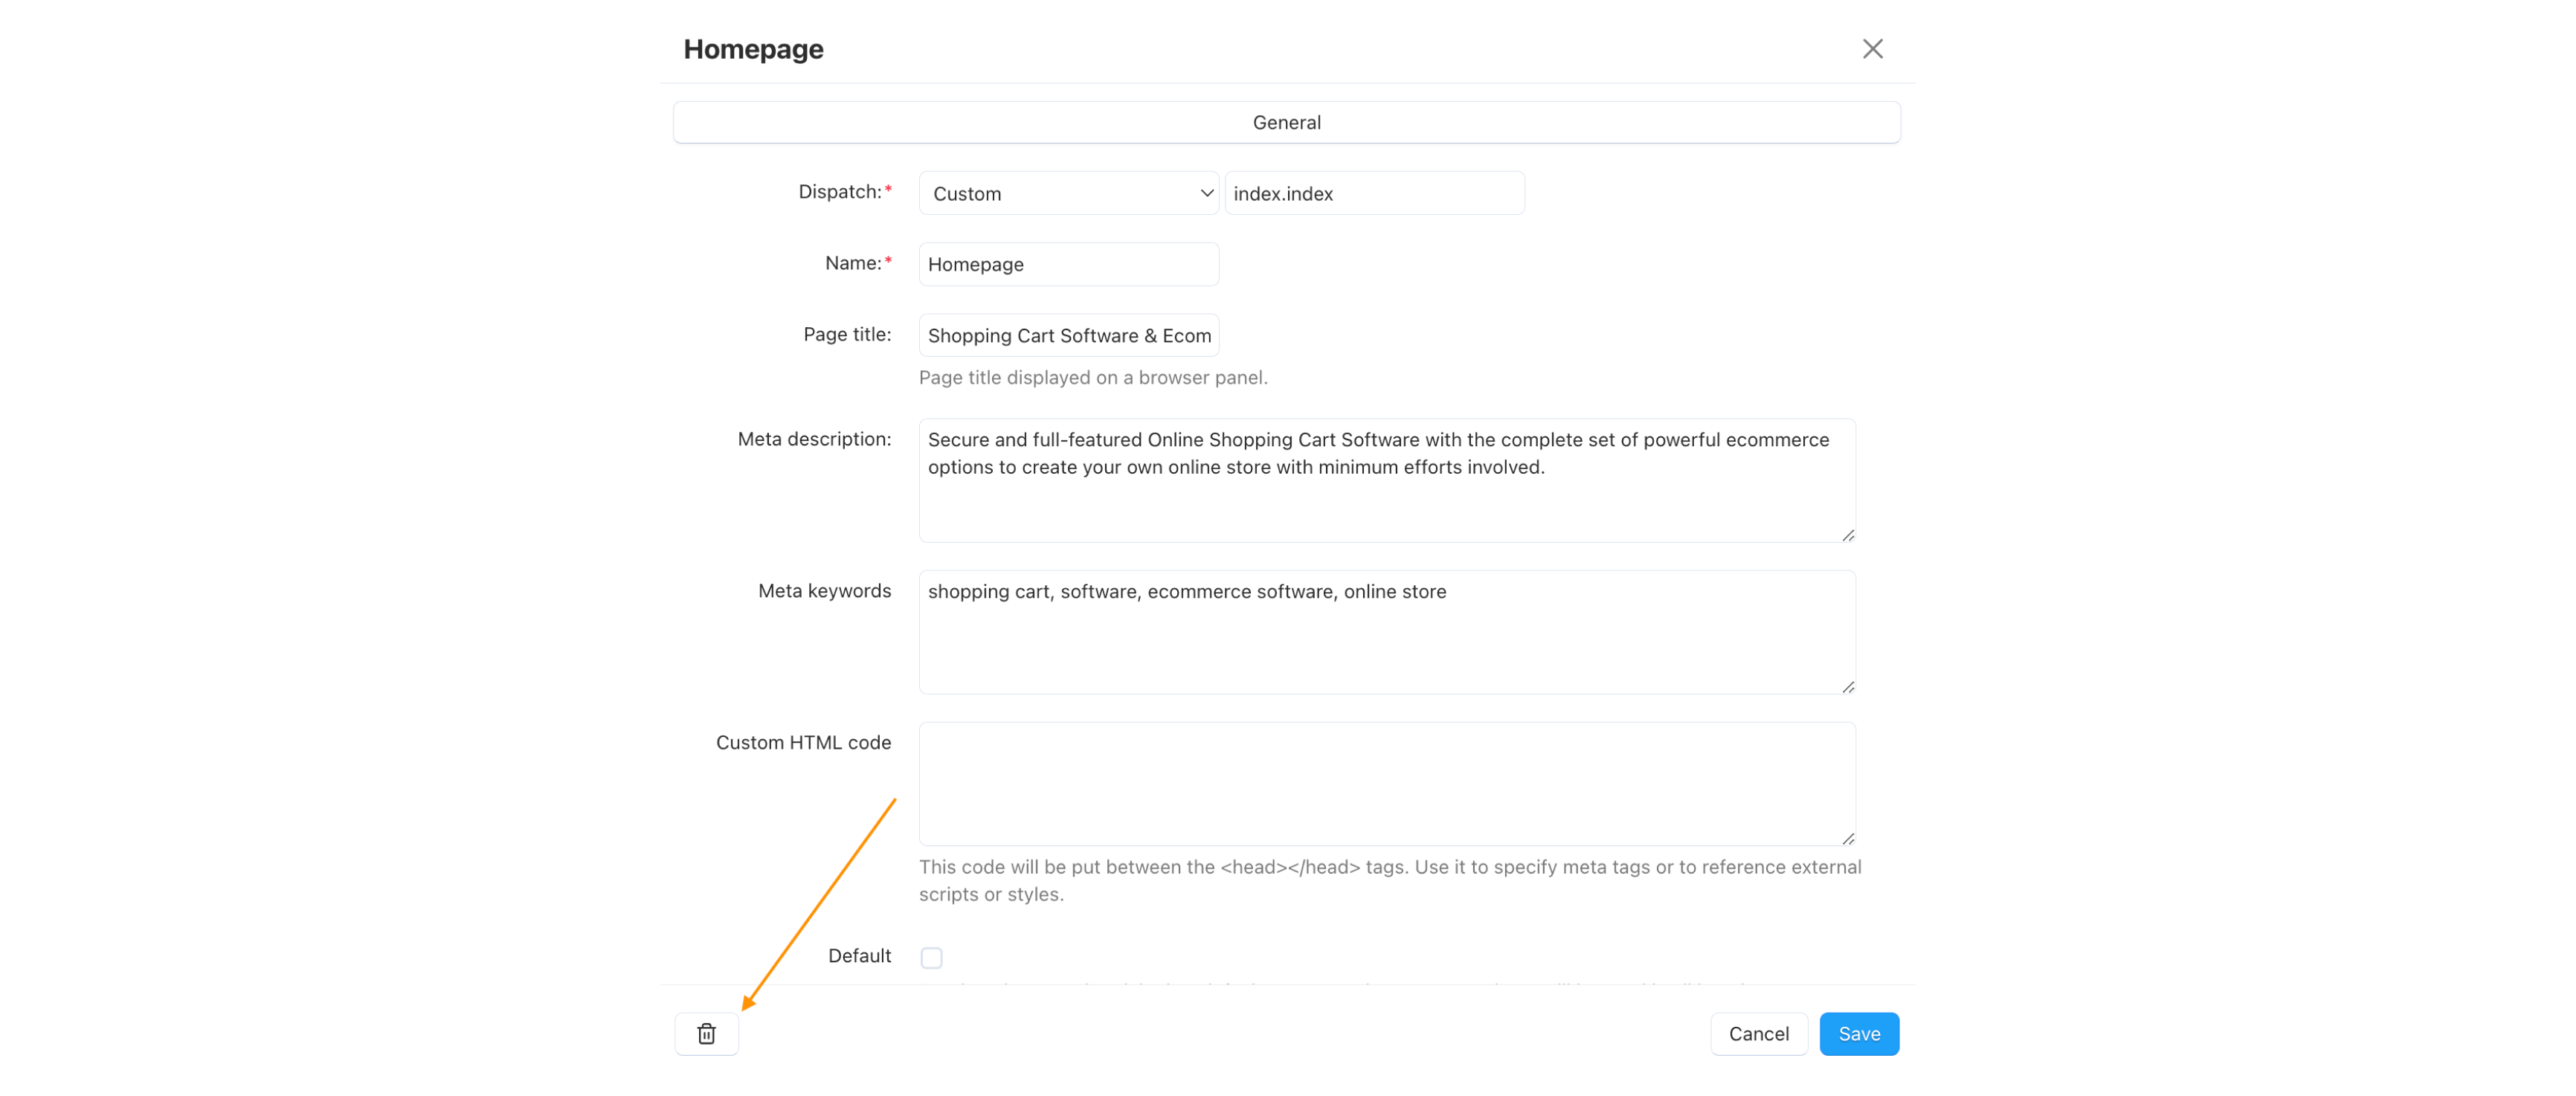The image size is (2576, 1096).
Task: Edit the Name field with Homepage
Action: [x=1068, y=264]
